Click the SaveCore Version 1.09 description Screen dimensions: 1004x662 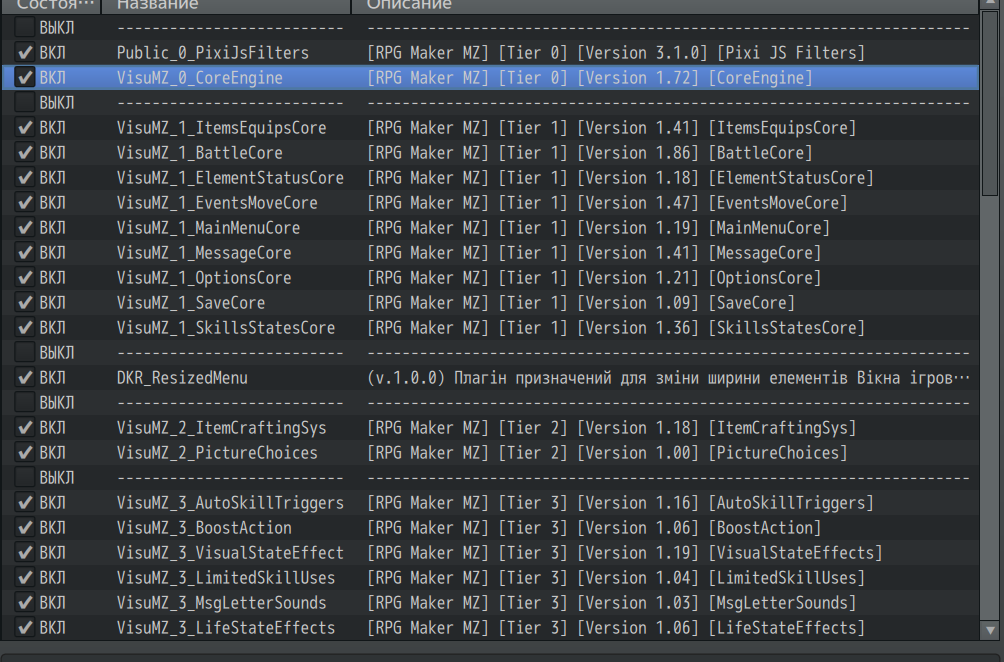581,302
